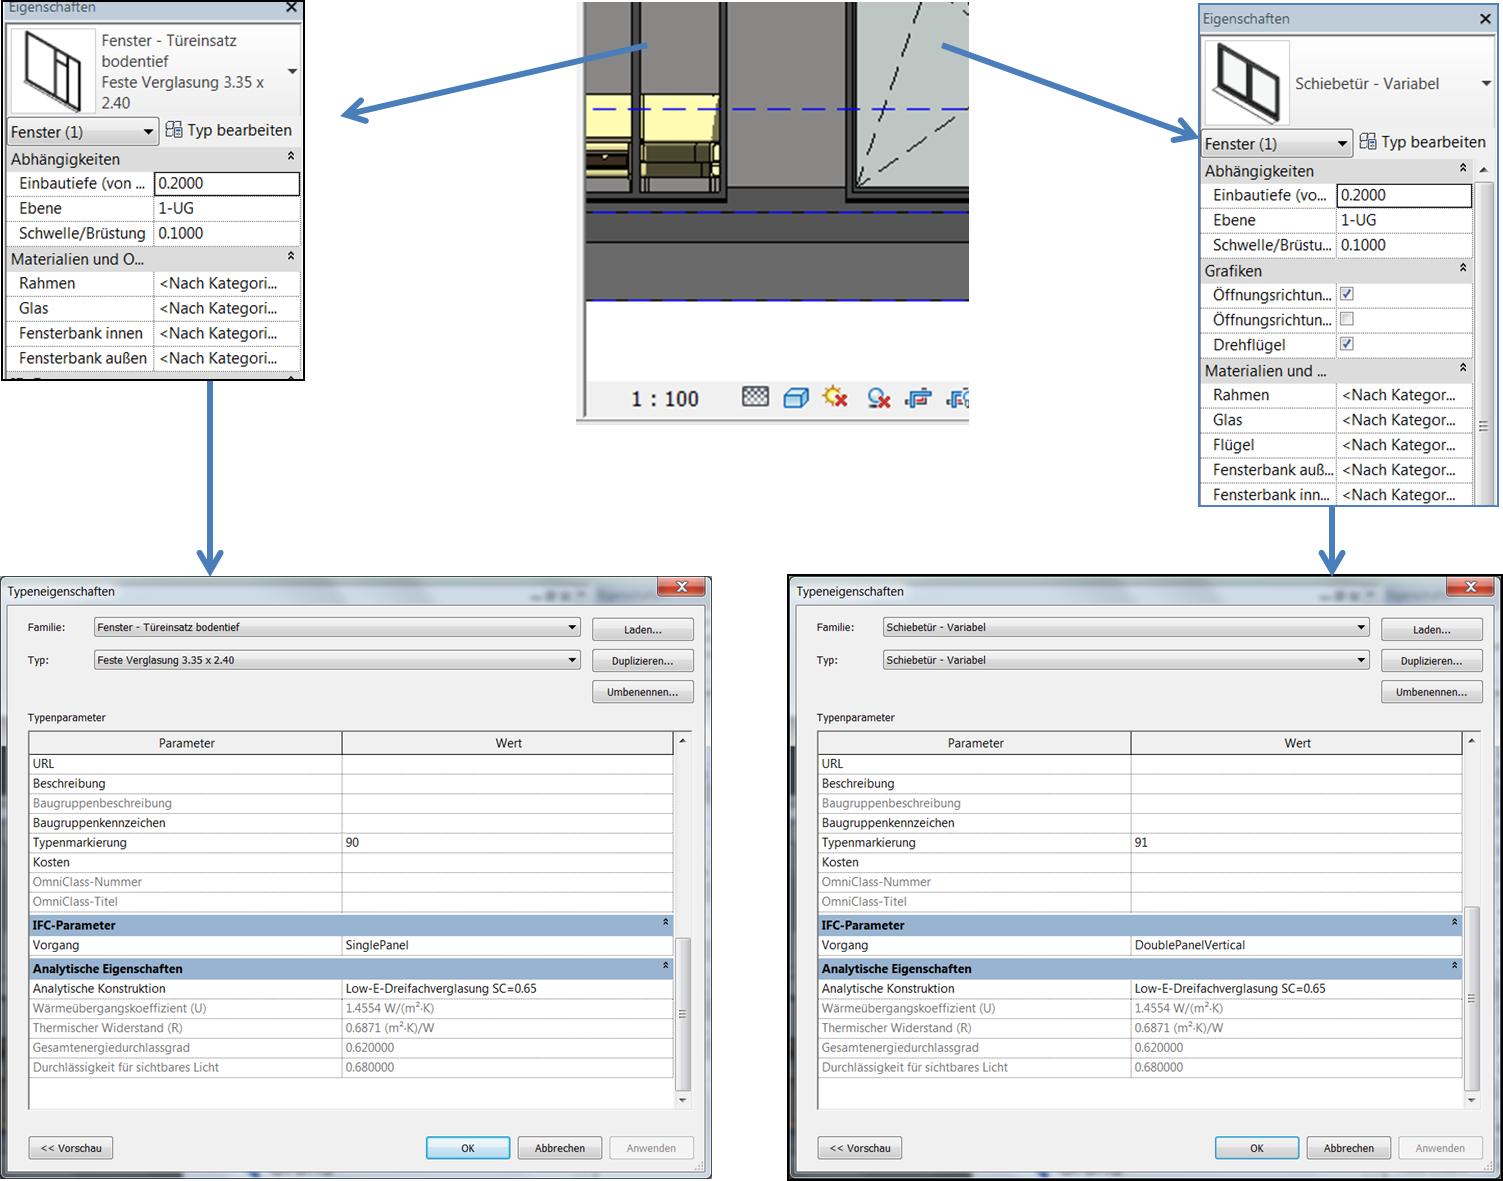Close the Schiebetür Eigenschaften panel
This screenshot has width=1503, height=1181.
click(1486, 19)
